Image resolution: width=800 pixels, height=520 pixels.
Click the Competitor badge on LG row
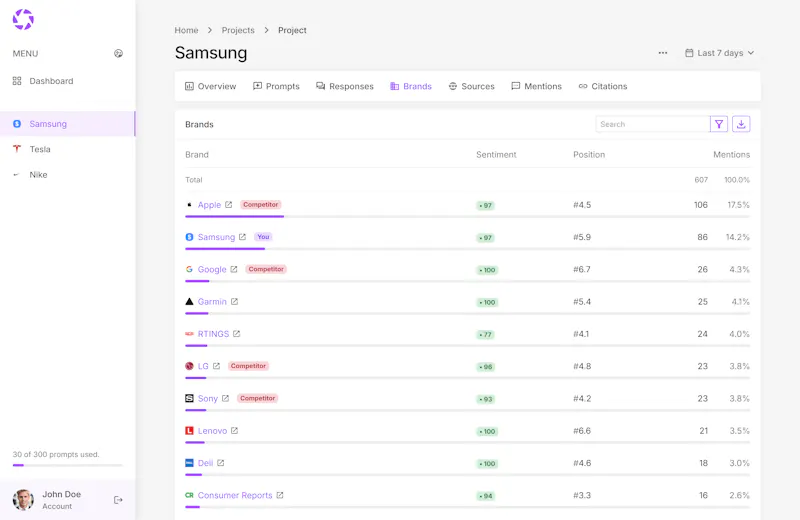point(248,366)
